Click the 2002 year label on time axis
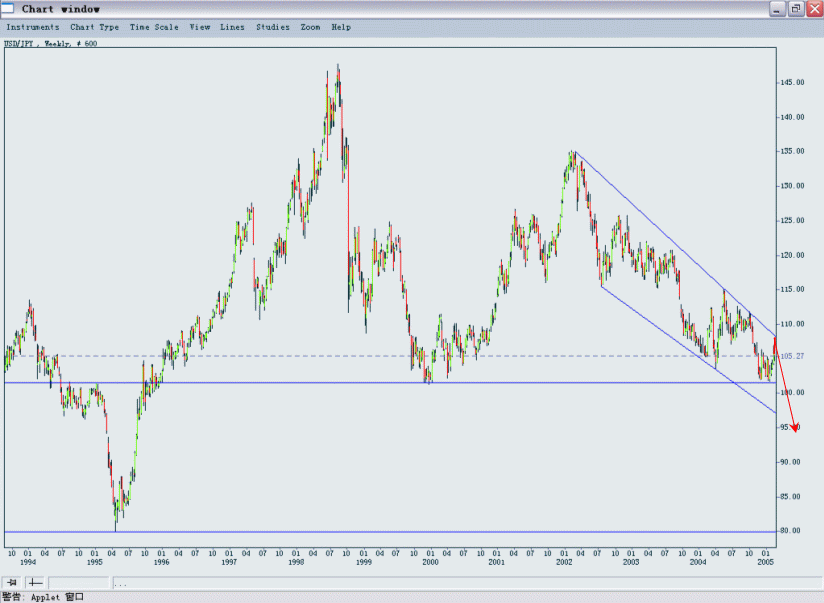The height and width of the screenshot is (603, 824). click(564, 563)
